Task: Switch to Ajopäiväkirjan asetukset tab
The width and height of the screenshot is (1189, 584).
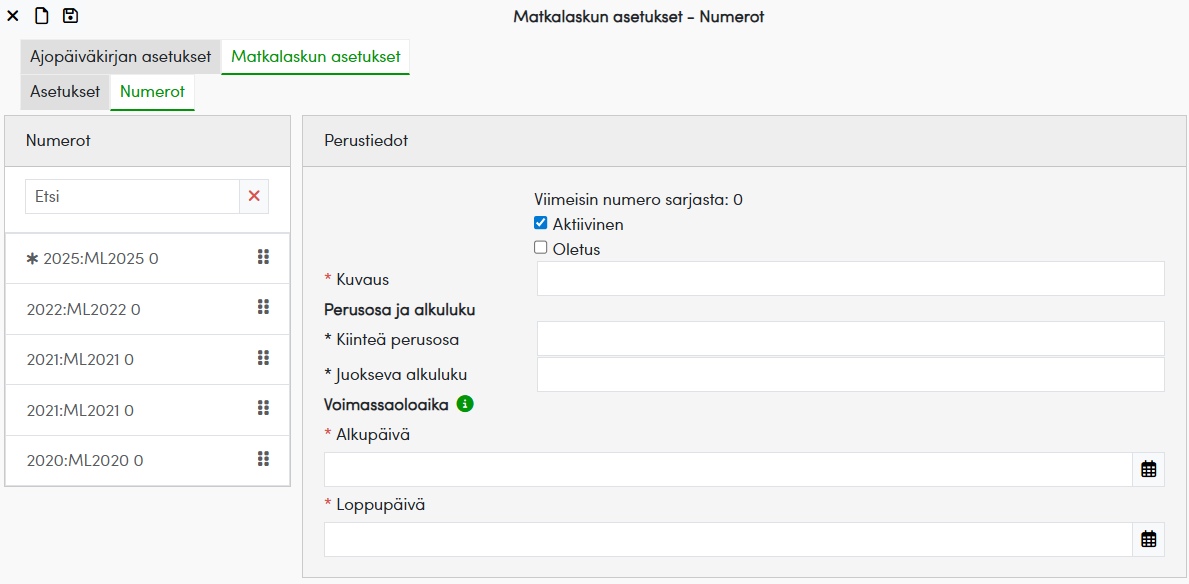Action: pos(120,57)
